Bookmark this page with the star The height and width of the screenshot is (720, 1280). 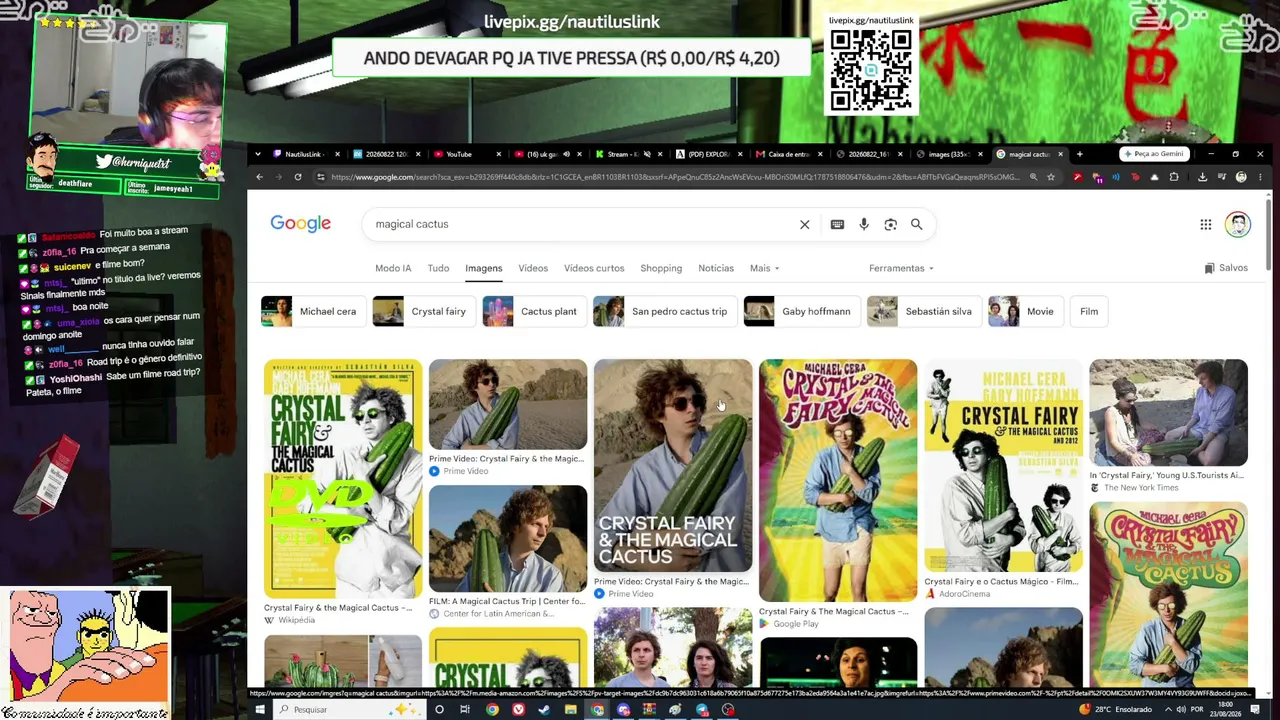[1050, 177]
